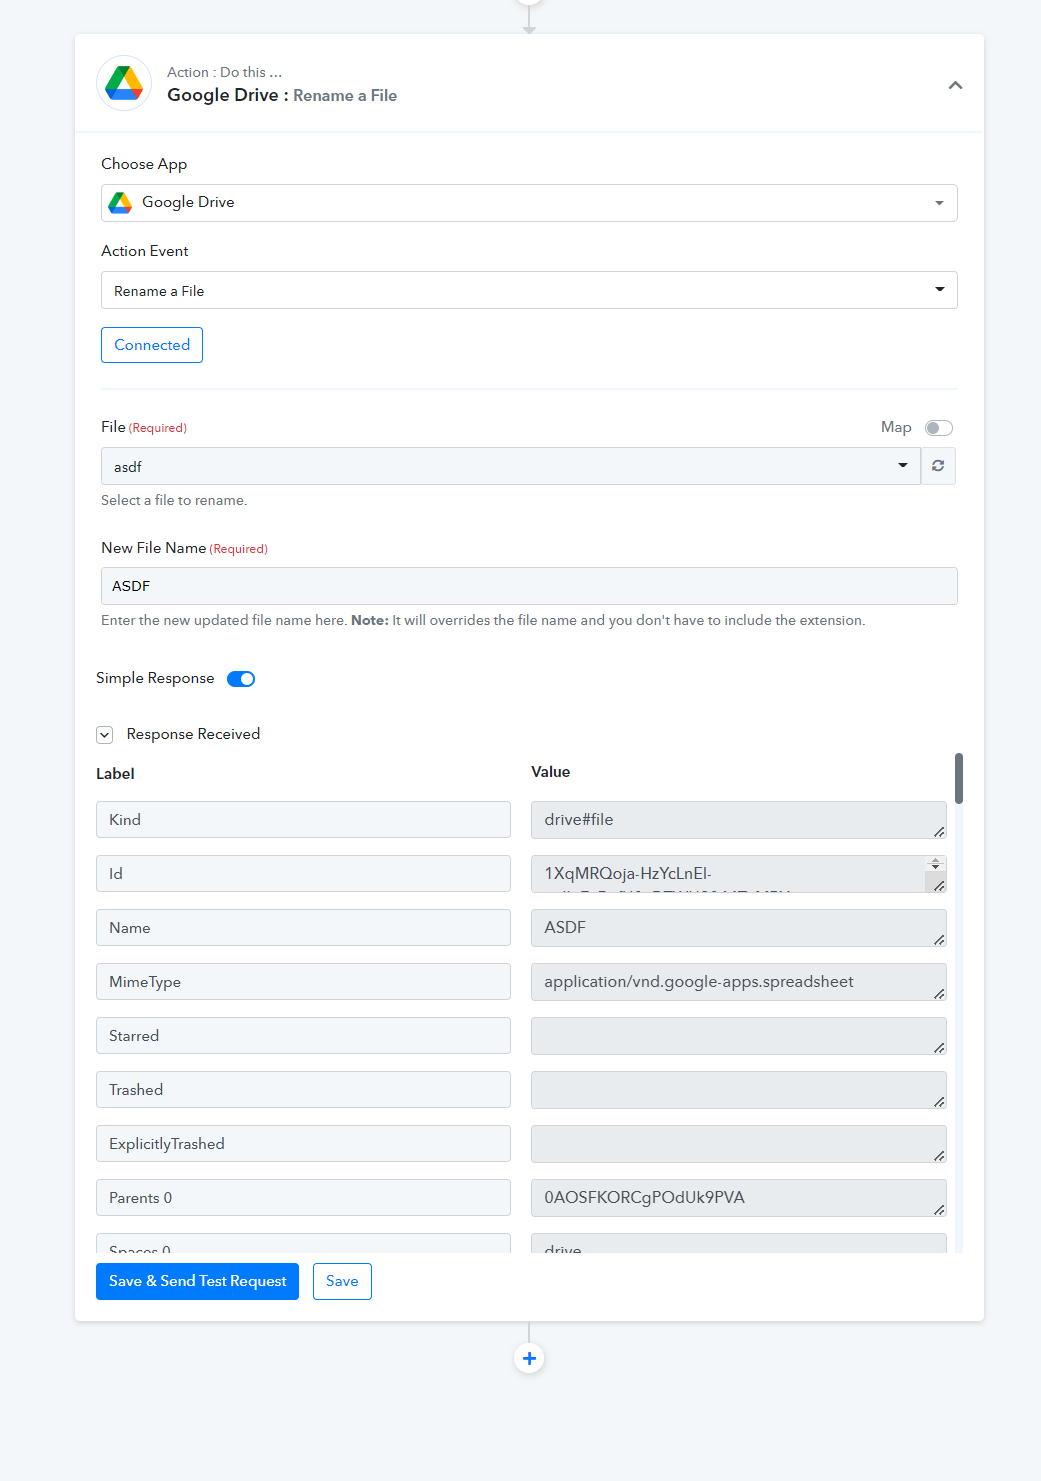Click Save & Send Test Request
This screenshot has height=1481, width=1041.
coord(197,1281)
